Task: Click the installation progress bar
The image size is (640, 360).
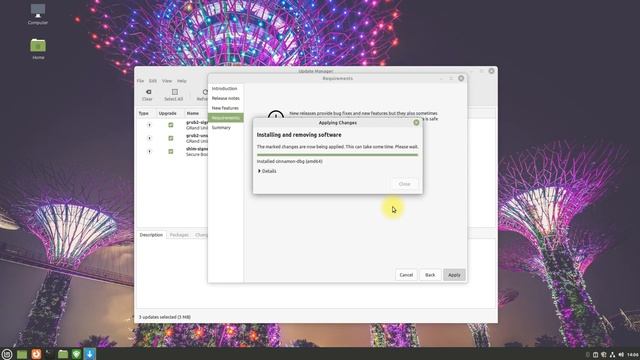Action: [x=338, y=155]
